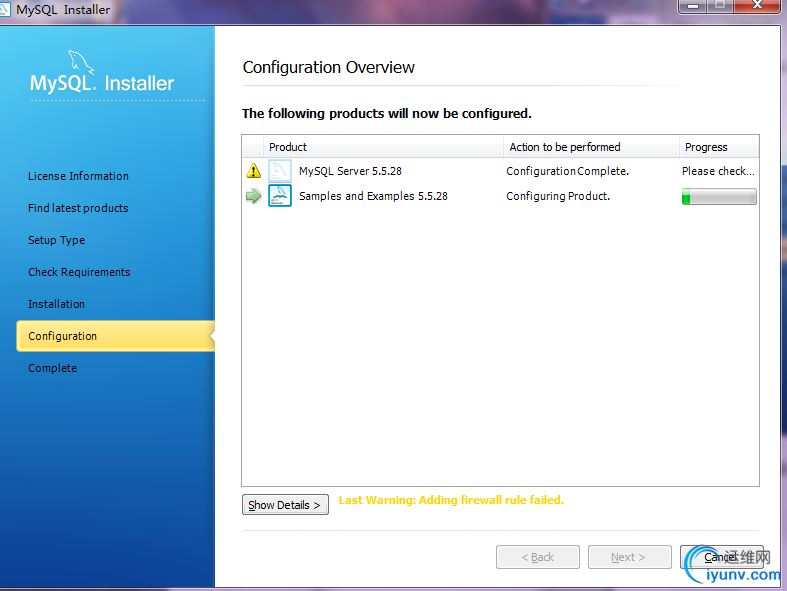The height and width of the screenshot is (591, 787).
Task: Click the warning icon beside MySQL Server 5.5.28
Action: tap(254, 171)
